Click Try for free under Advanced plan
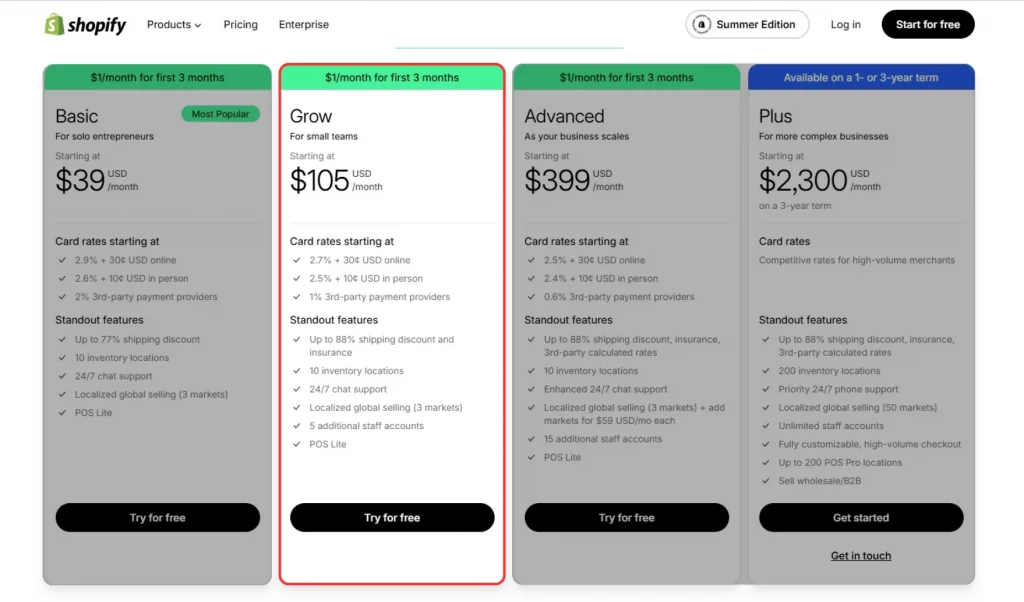1024x602 pixels. [626, 518]
